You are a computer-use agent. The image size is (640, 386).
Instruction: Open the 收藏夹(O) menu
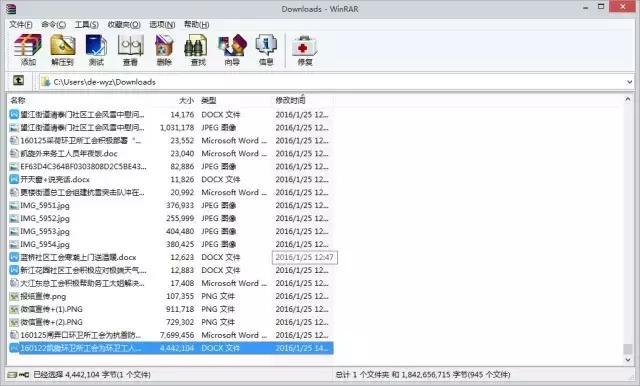124,24
